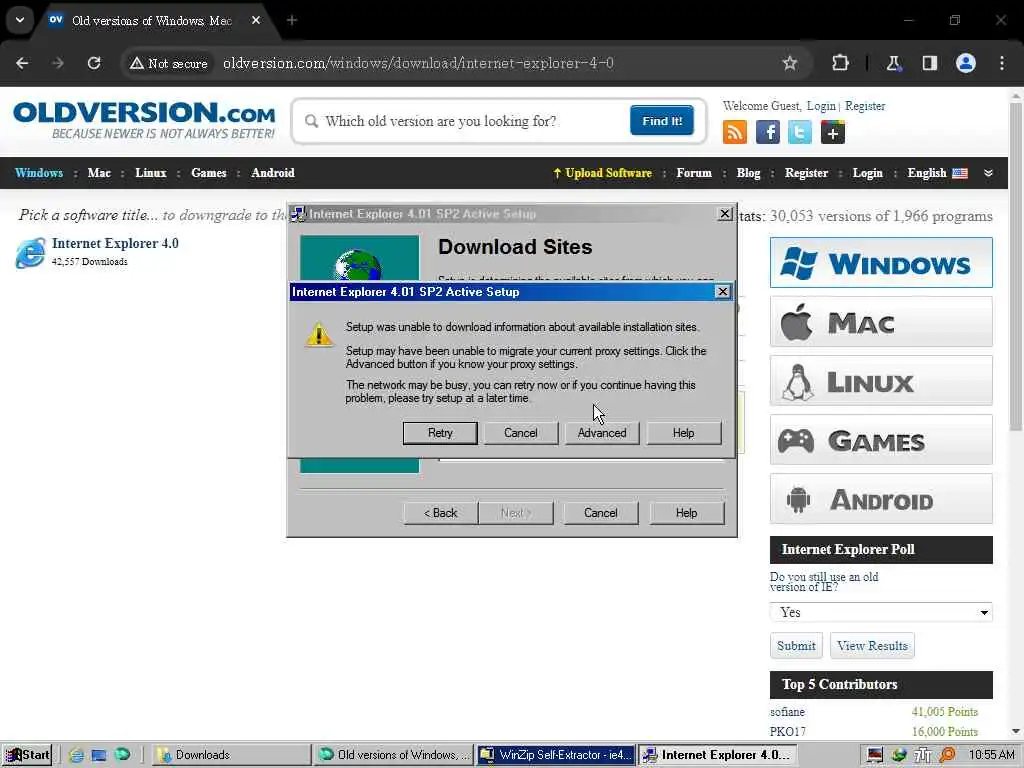Reload the page with the refresh icon

[x=94, y=63]
